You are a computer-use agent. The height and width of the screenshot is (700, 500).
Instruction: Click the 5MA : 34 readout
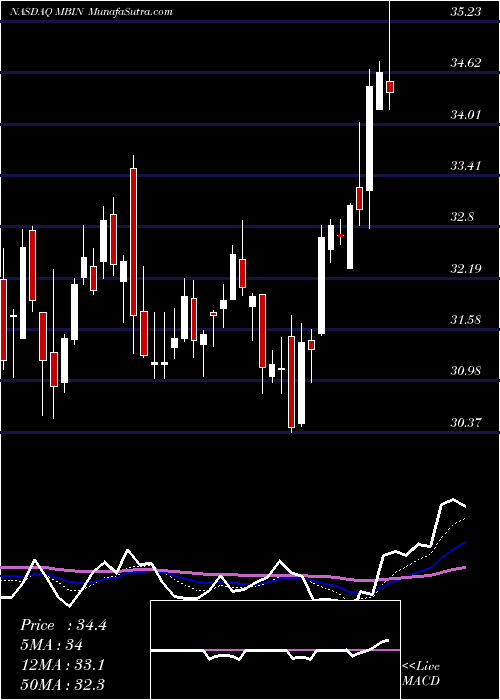tap(51, 645)
